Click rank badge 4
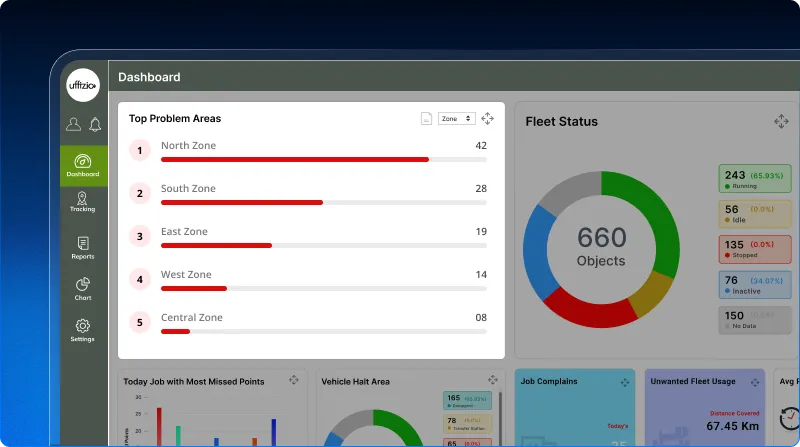Screen dimensions: 800x447 (140, 279)
